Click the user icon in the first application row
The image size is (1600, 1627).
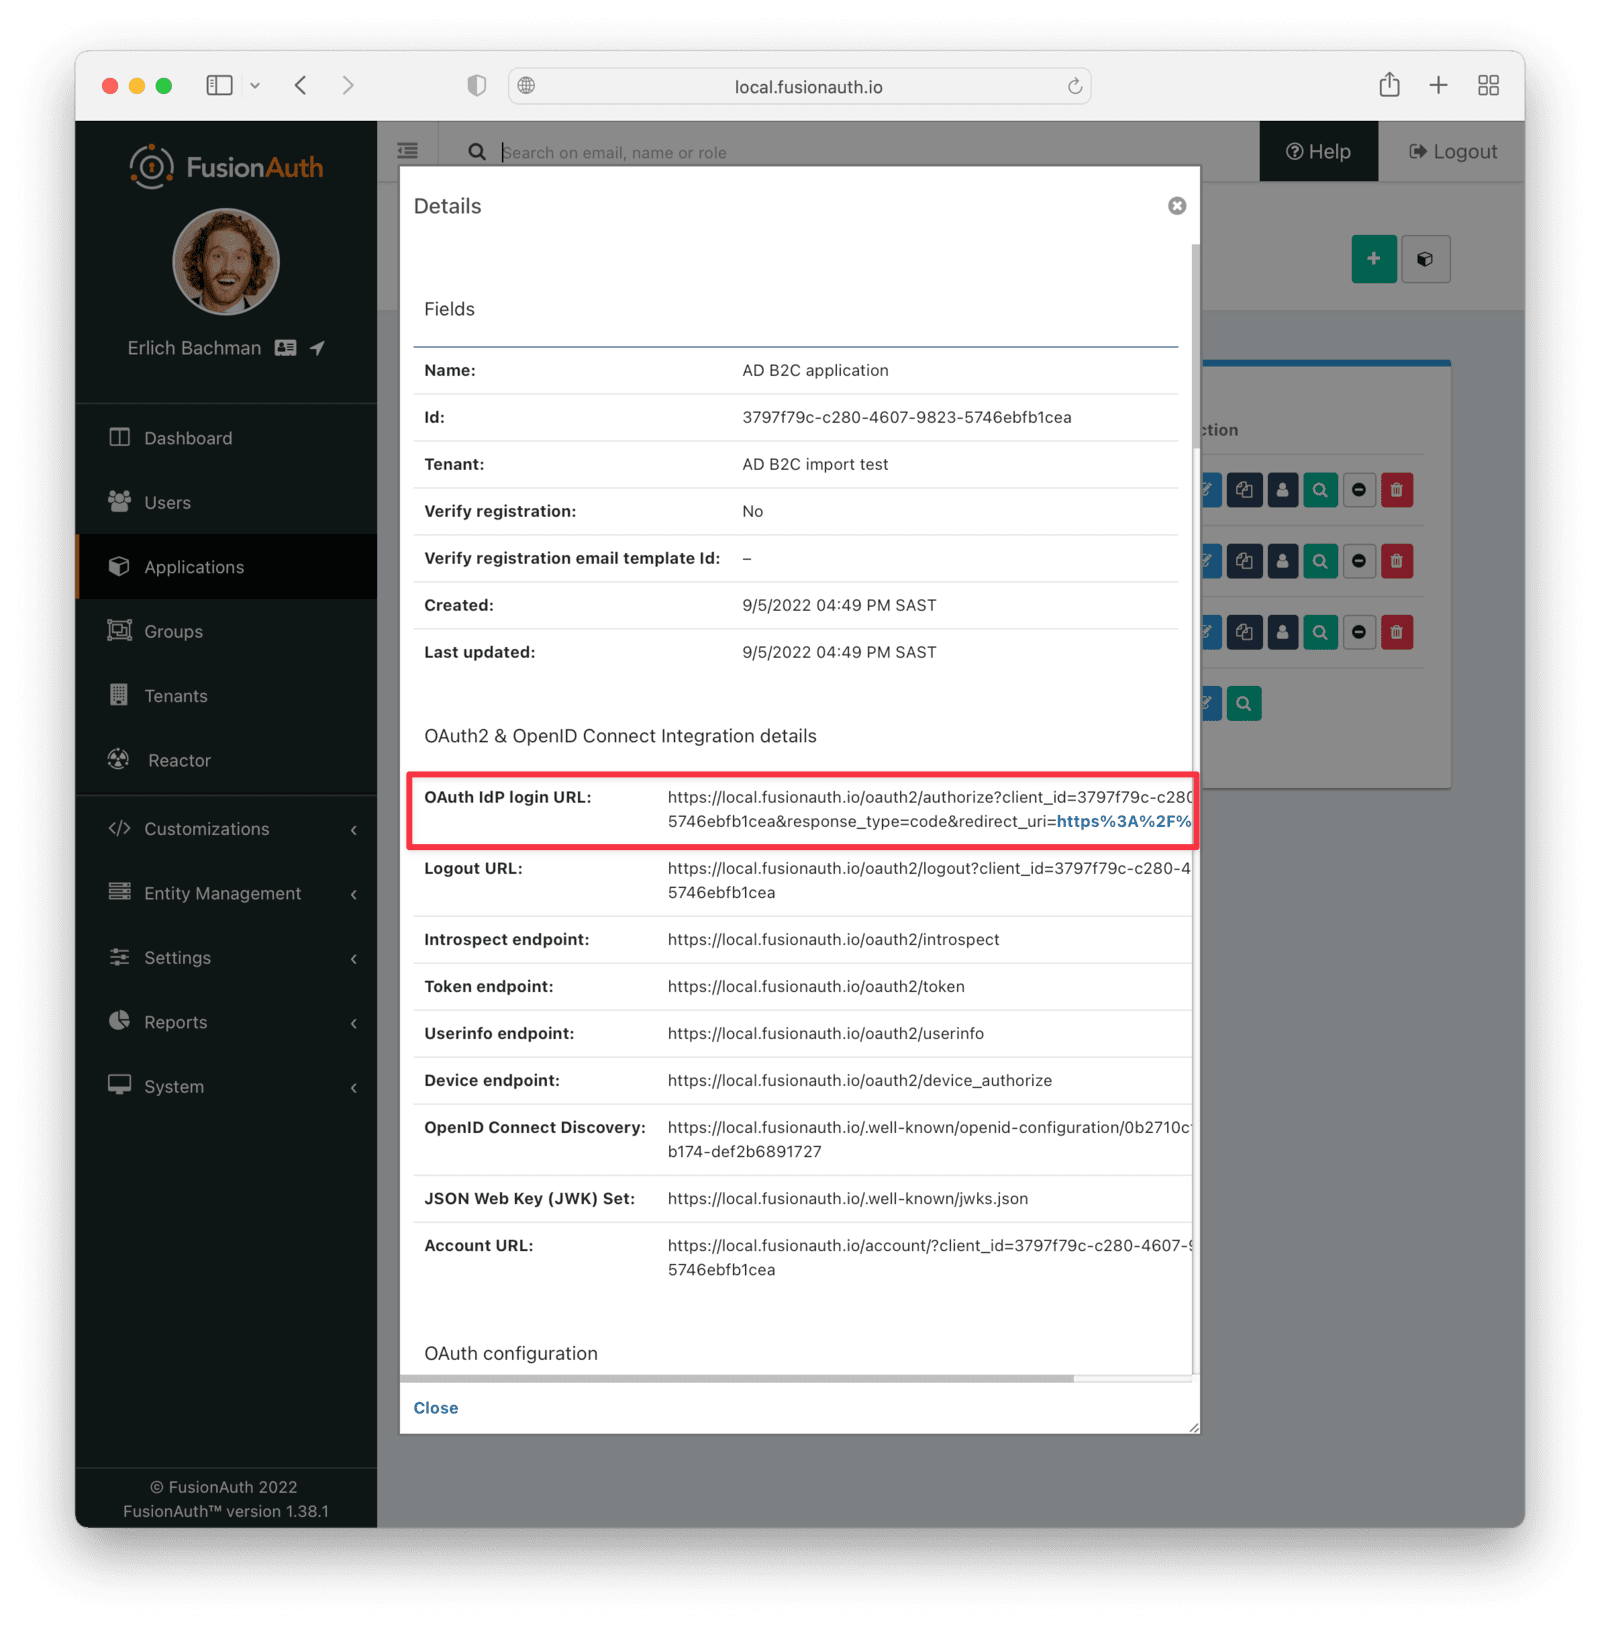1282,490
